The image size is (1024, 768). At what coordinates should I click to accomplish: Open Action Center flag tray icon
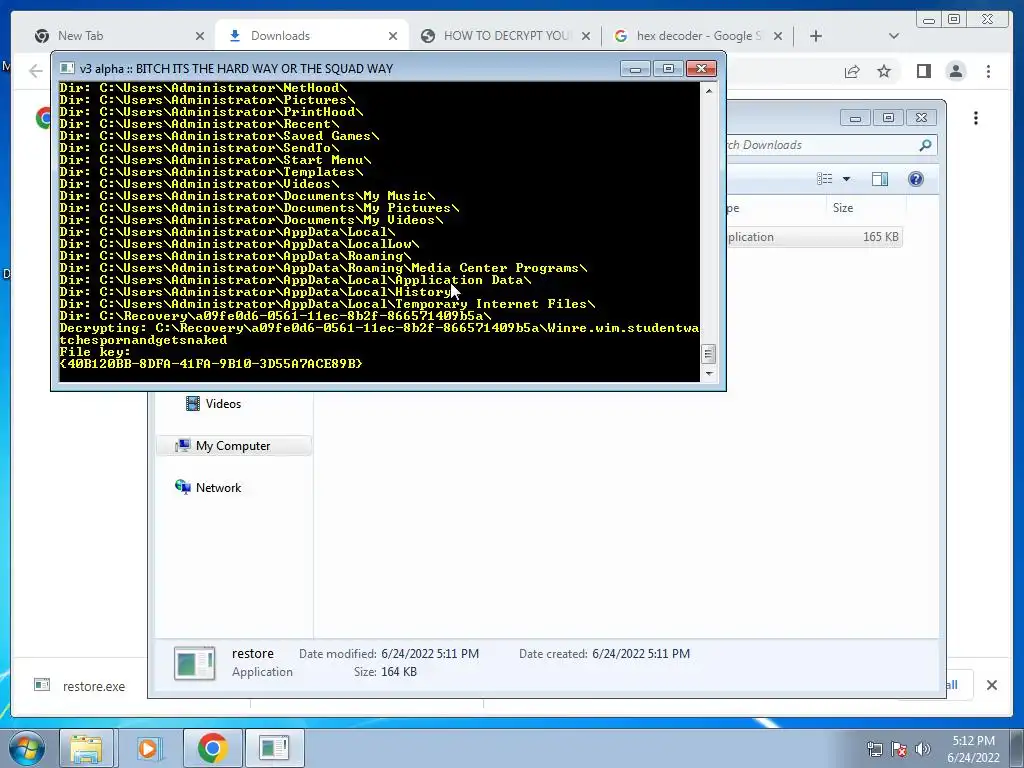click(x=899, y=749)
